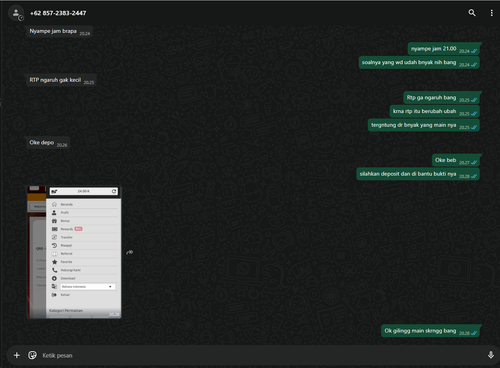The width and height of the screenshot is (500, 368).
Task: Click the attach plus icon
Action: click(17, 355)
